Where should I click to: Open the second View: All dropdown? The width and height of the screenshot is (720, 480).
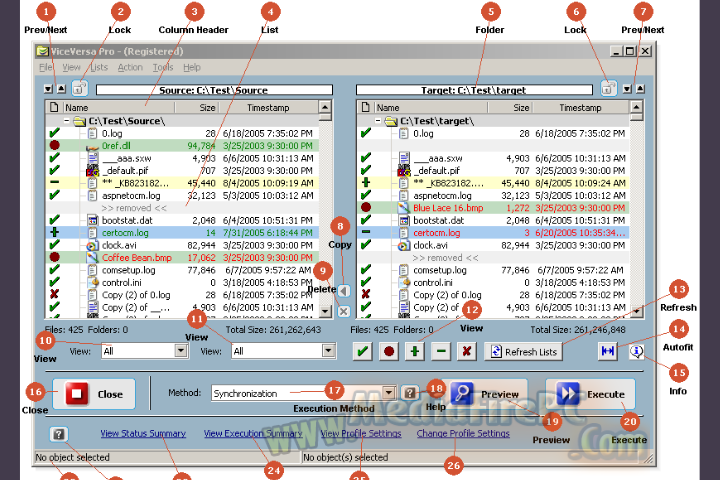pyautogui.click(x=328, y=351)
